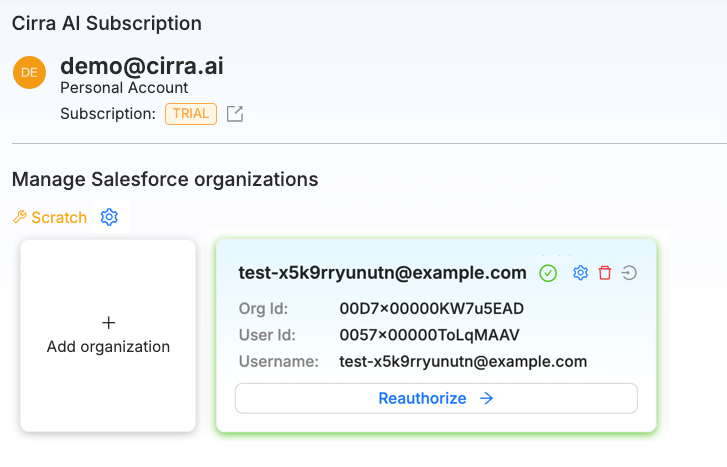The image size is (727, 467).
Task: Click the plus icon in Add organization
Action: point(109,323)
